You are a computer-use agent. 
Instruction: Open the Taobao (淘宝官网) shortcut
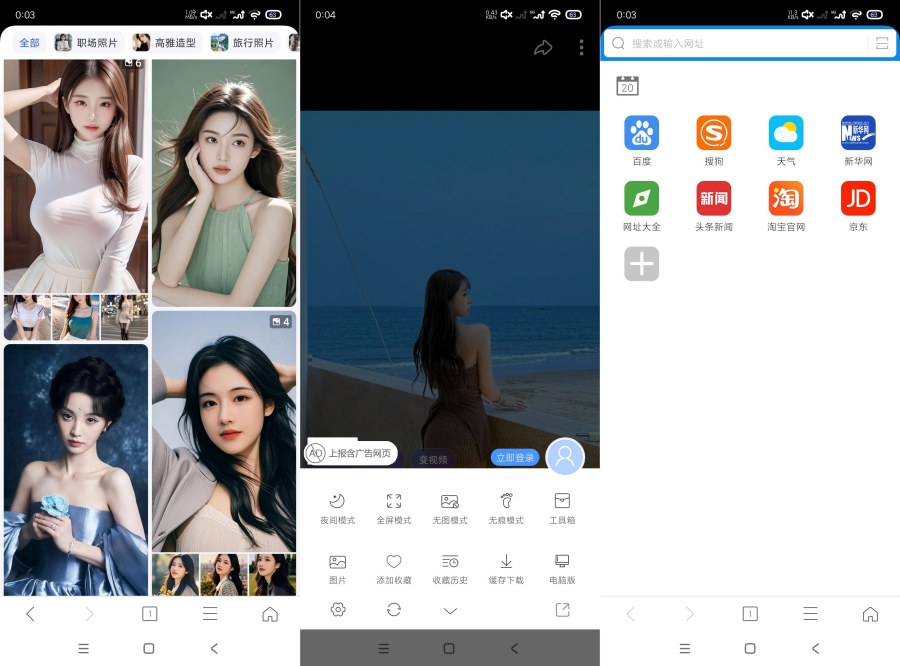[786, 206]
